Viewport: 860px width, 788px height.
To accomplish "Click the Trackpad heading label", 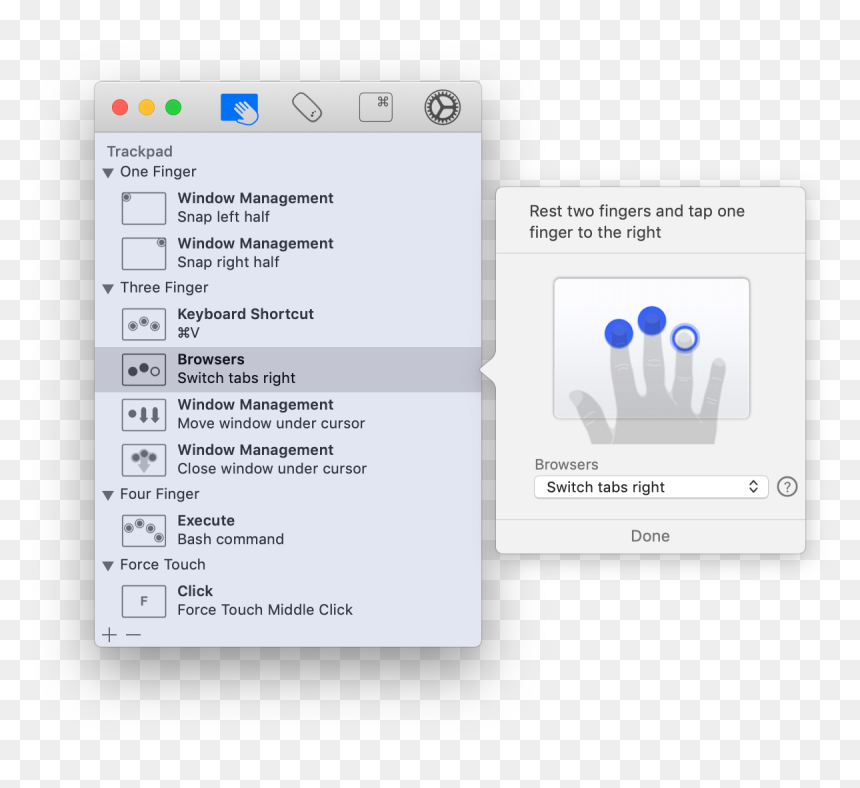I will pyautogui.click(x=139, y=151).
